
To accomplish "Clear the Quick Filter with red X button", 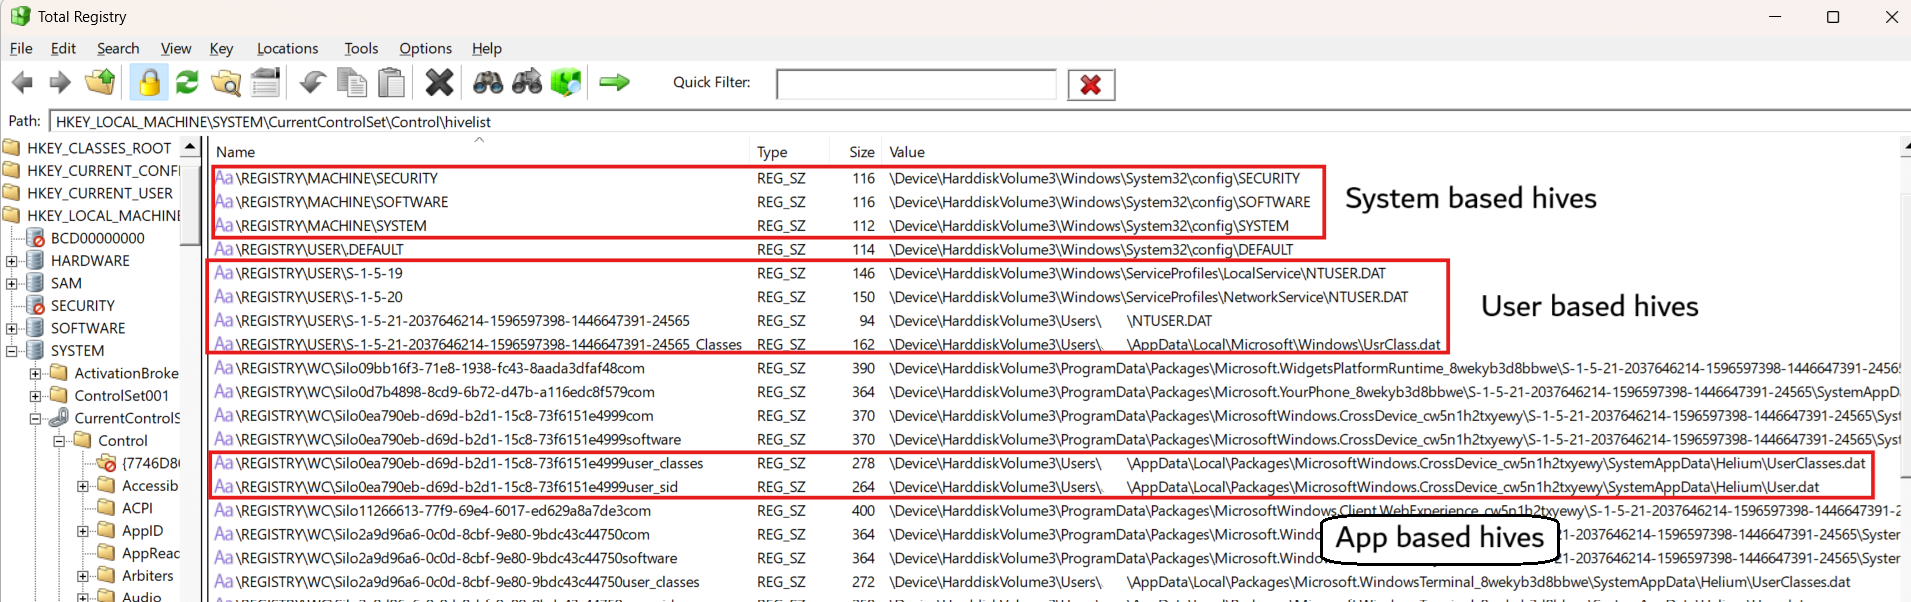I will (x=1091, y=85).
